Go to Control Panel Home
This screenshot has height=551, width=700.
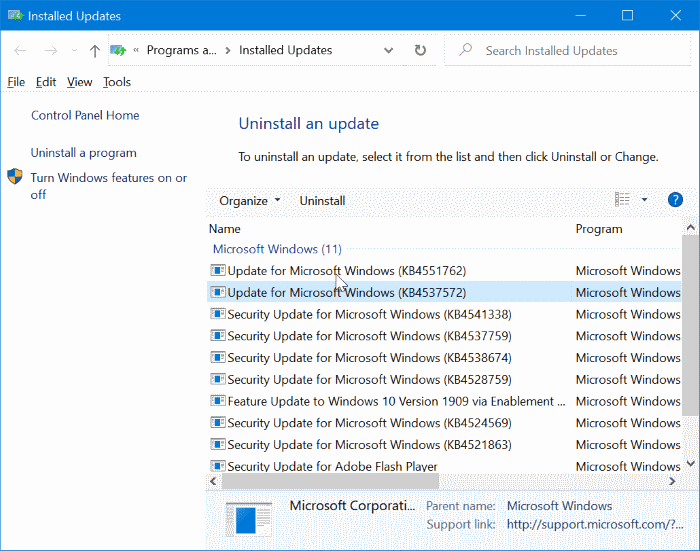pyautogui.click(x=85, y=115)
